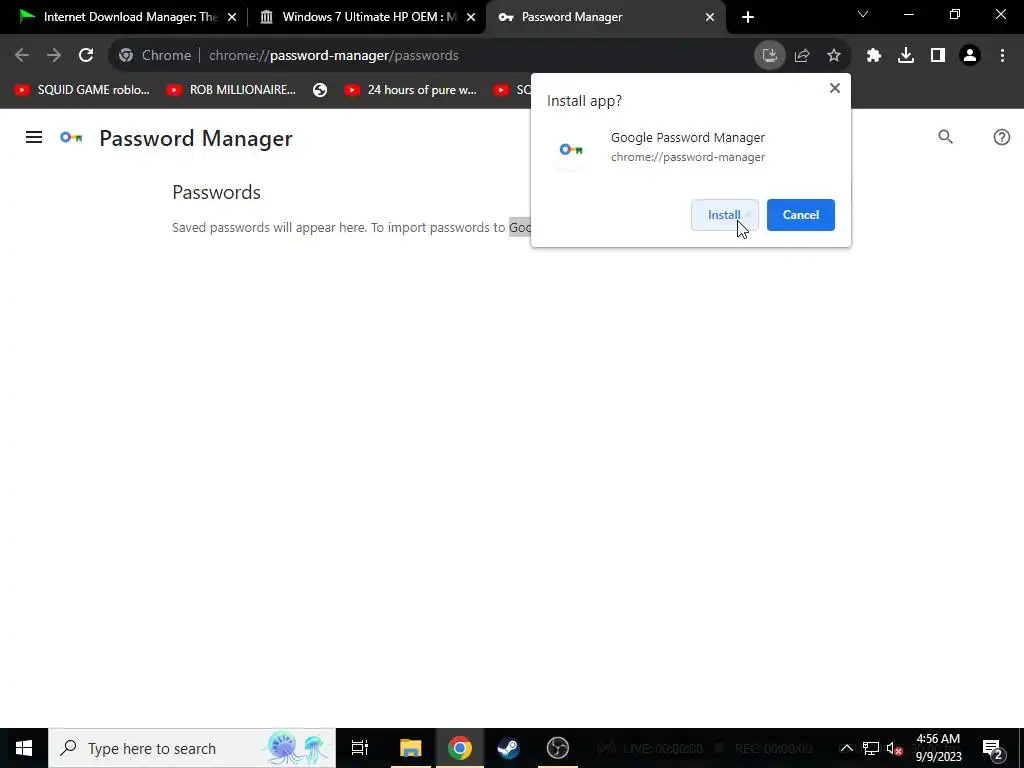Open ROB MILLIONAIRE bookmark
Screen dimensions: 1024x768
point(231,90)
